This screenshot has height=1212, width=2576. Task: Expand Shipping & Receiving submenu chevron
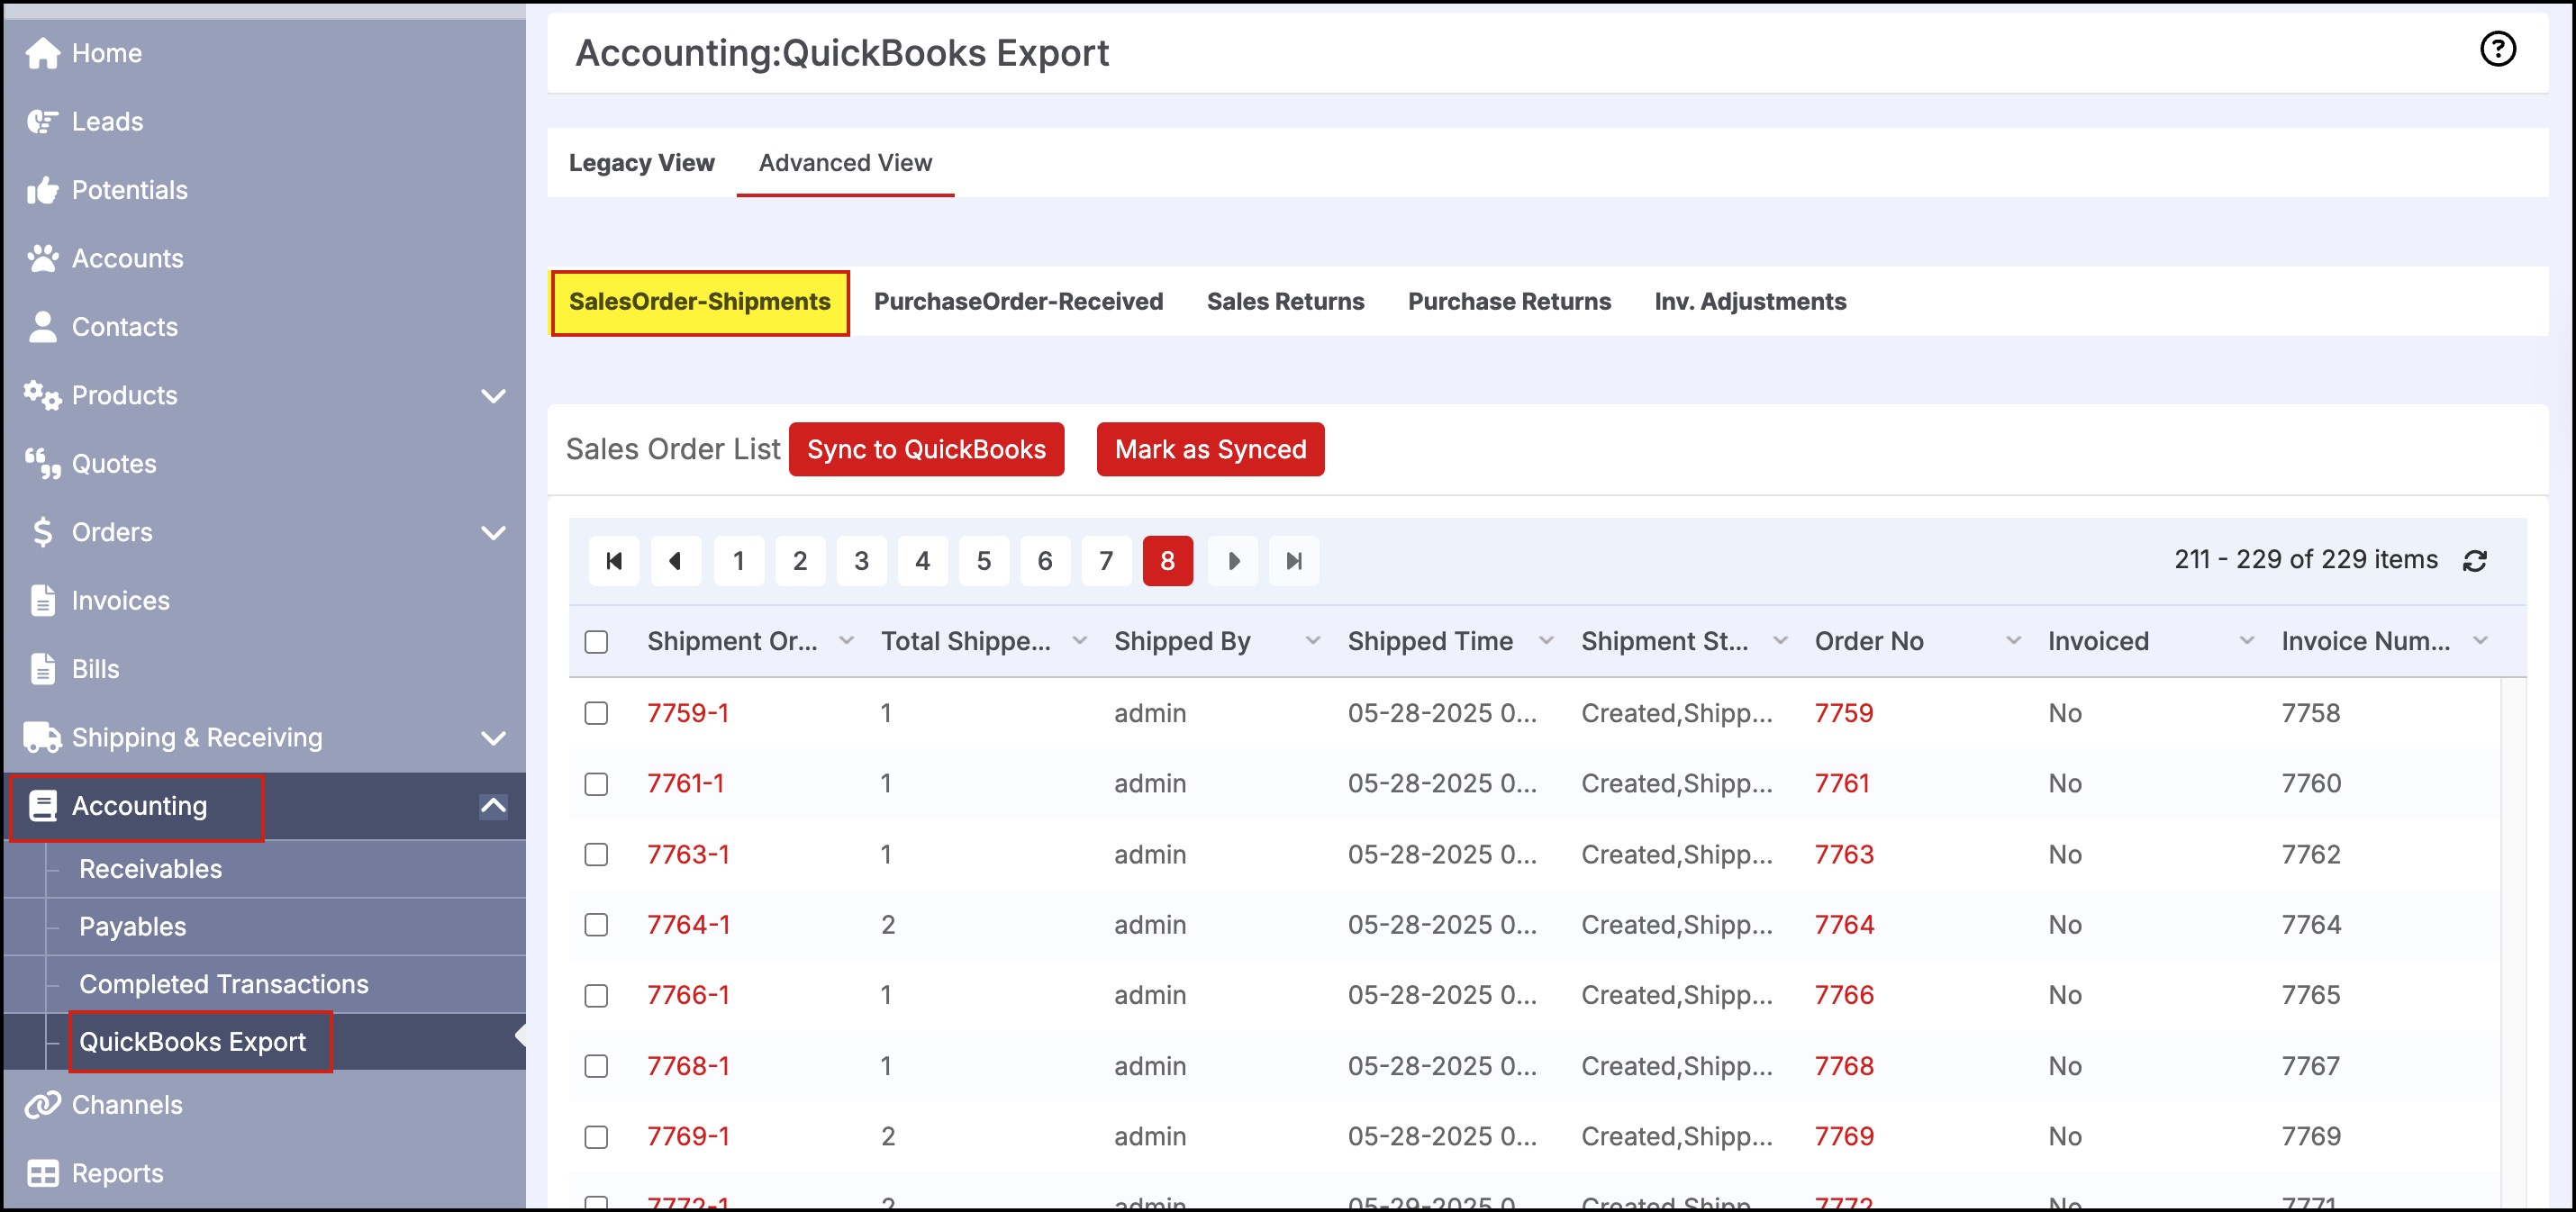pyautogui.click(x=493, y=738)
